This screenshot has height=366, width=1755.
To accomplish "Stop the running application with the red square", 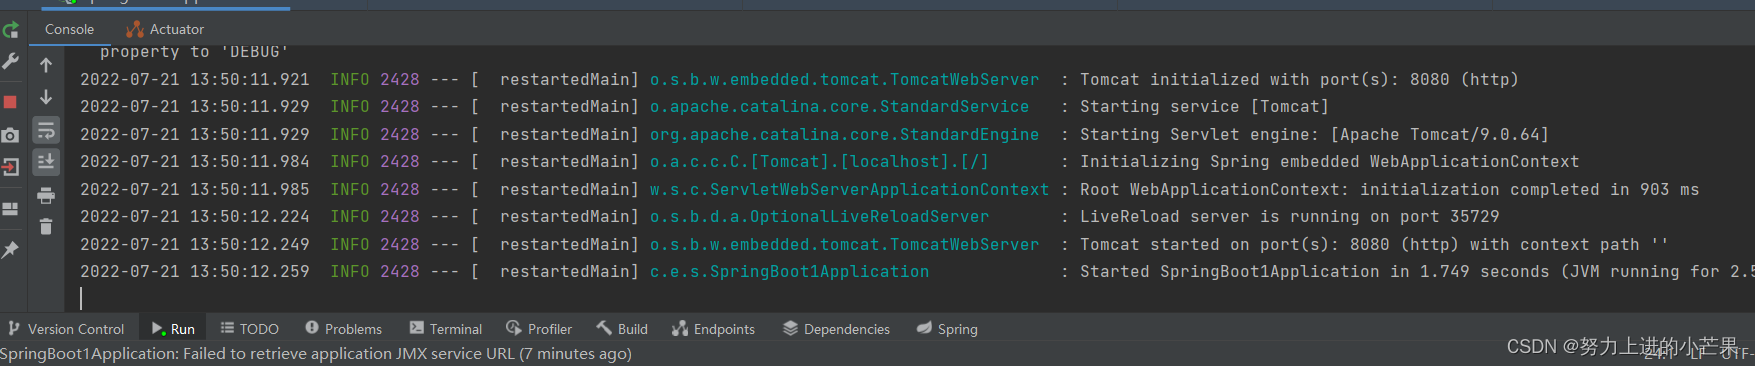I will pos(11,102).
